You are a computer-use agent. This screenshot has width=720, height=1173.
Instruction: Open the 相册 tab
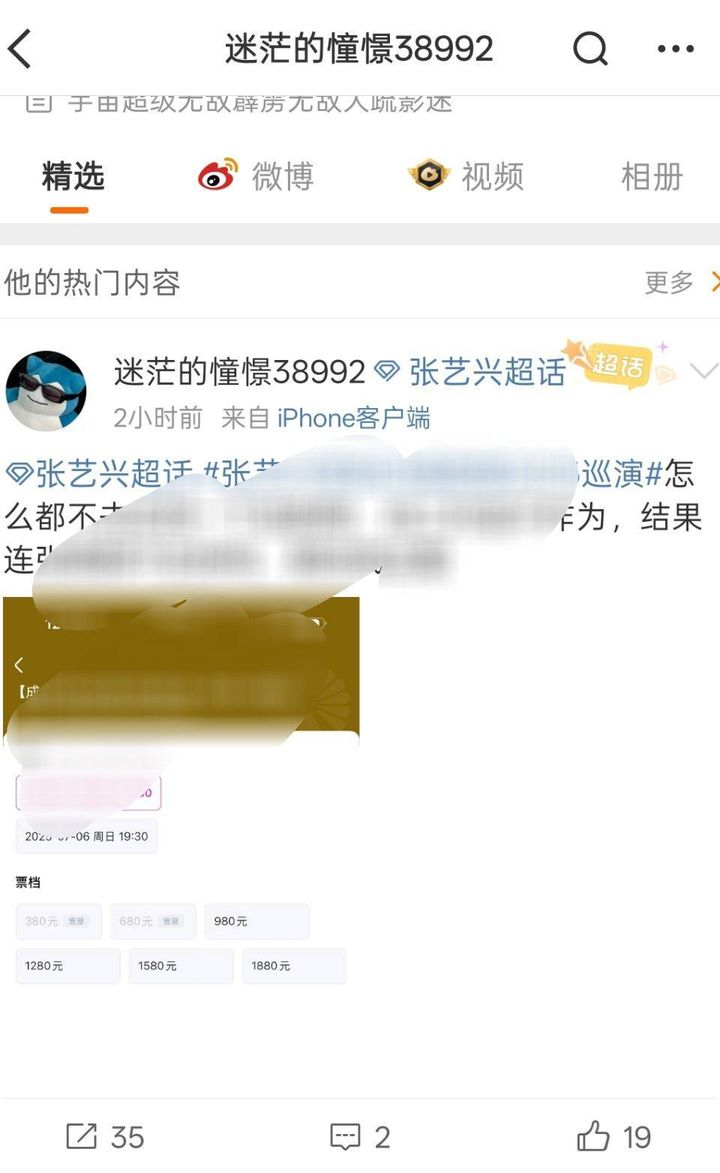click(652, 177)
